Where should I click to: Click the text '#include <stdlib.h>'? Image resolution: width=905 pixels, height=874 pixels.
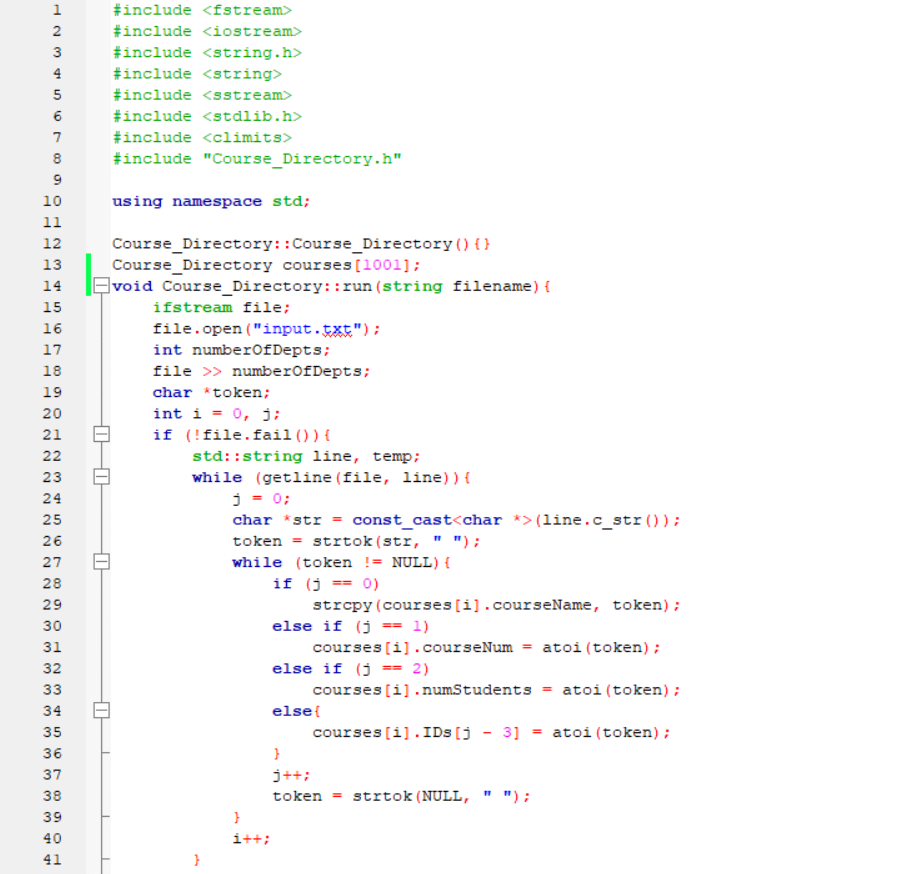pyautogui.click(x=207, y=116)
